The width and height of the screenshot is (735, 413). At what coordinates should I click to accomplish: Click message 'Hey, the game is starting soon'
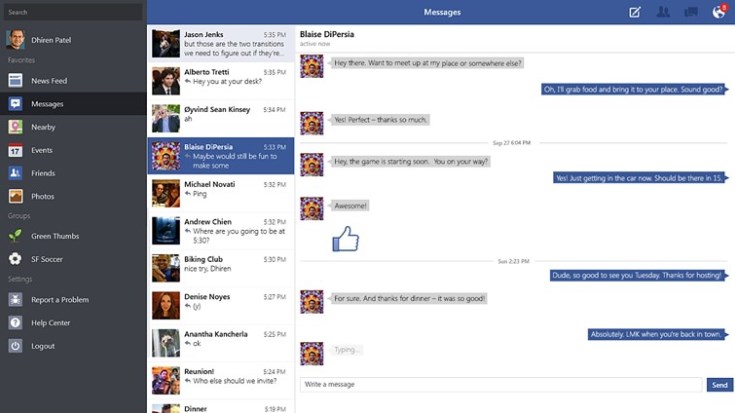click(411, 161)
